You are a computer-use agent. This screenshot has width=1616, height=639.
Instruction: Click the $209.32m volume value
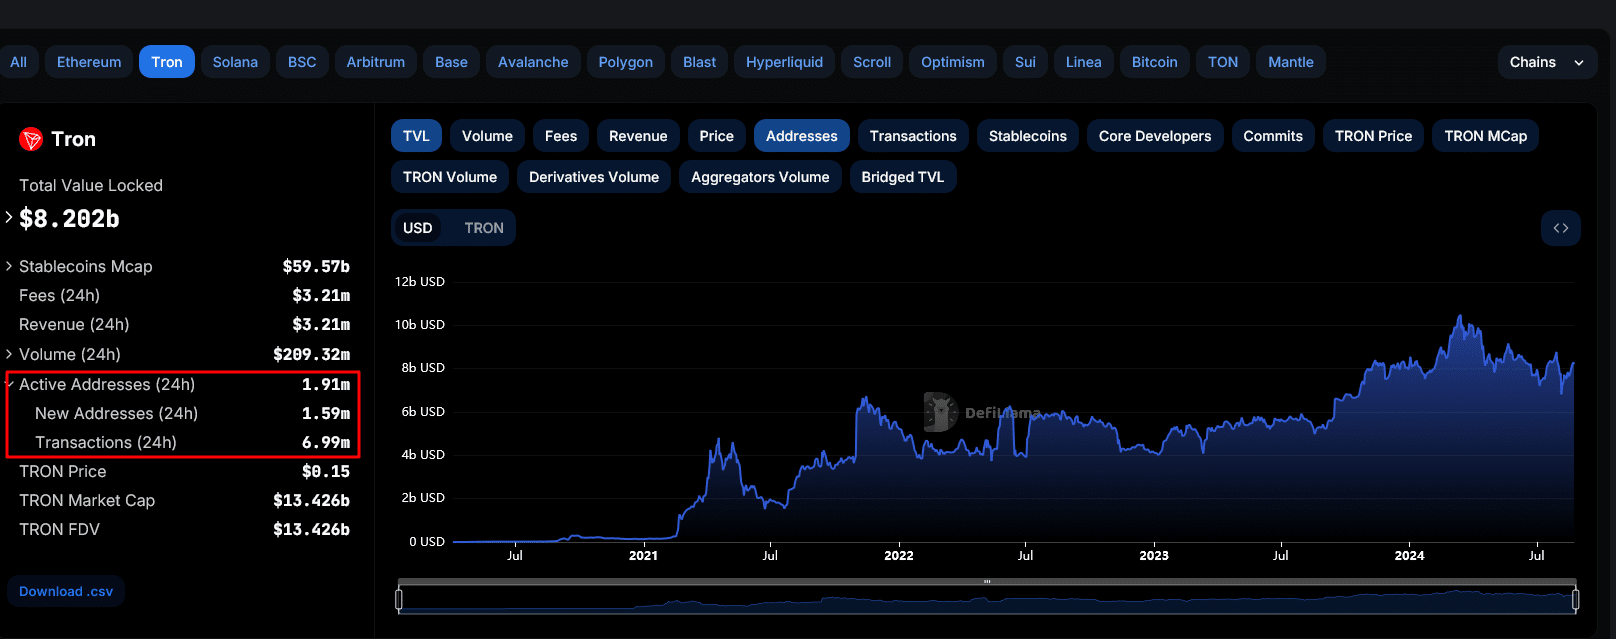coord(311,354)
